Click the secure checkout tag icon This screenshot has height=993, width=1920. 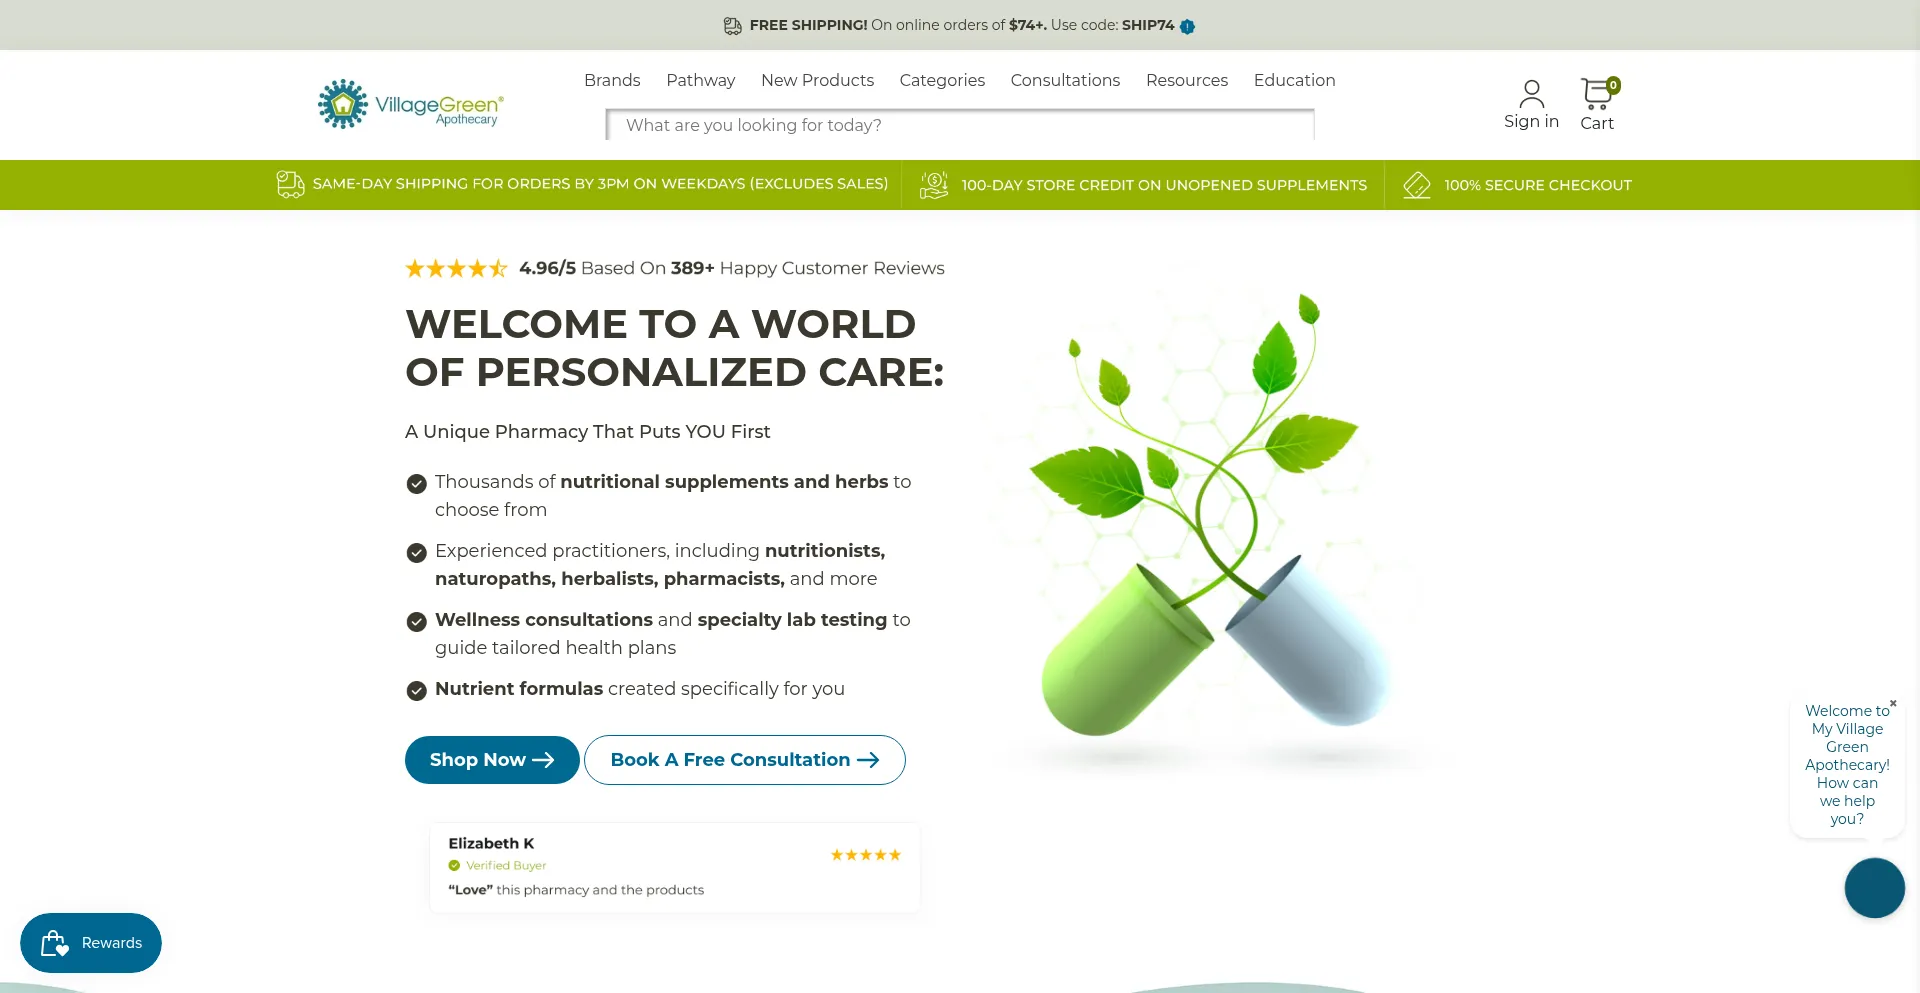tap(1416, 185)
